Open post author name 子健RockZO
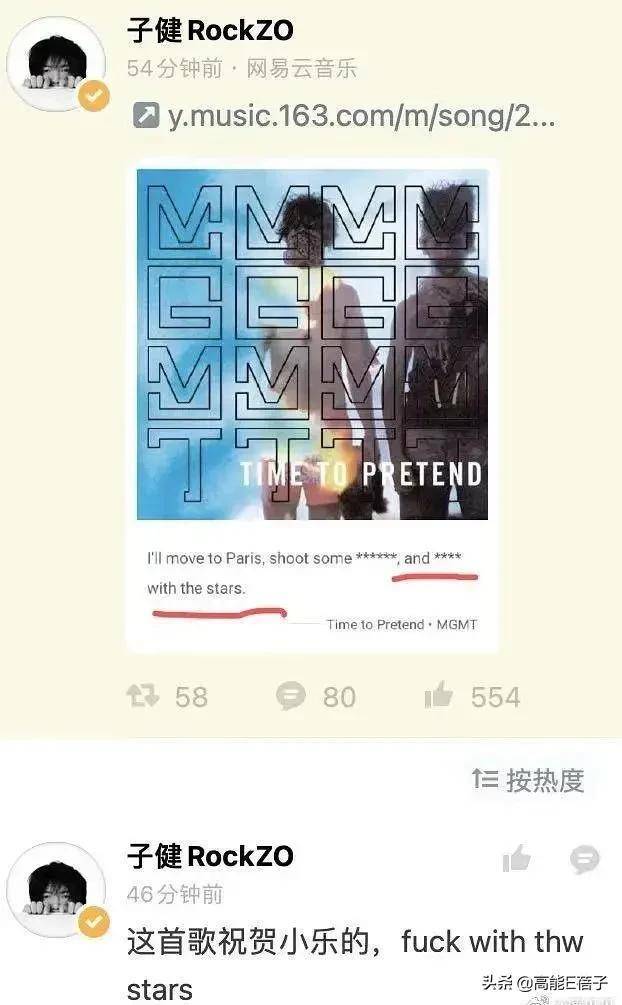The image size is (622, 1005). [210, 30]
